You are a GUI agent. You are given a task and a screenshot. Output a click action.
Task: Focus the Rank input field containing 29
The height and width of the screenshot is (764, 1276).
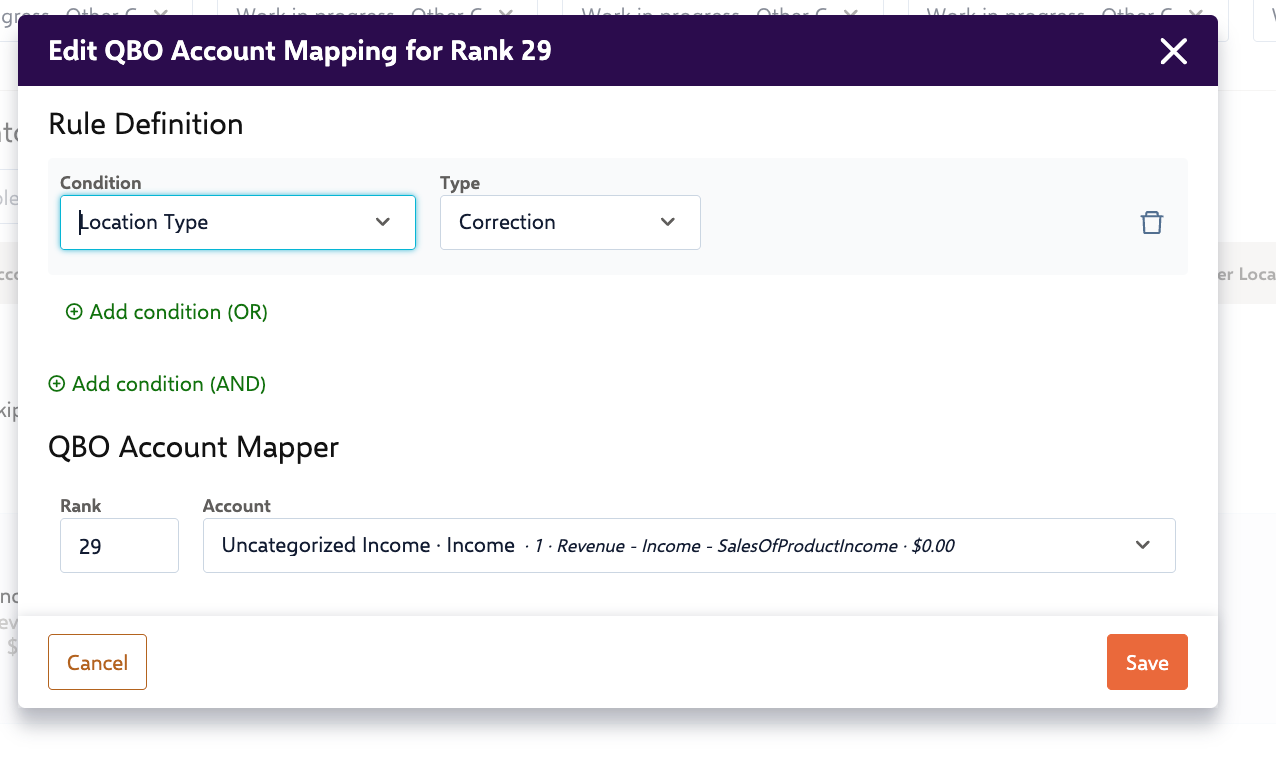point(119,546)
